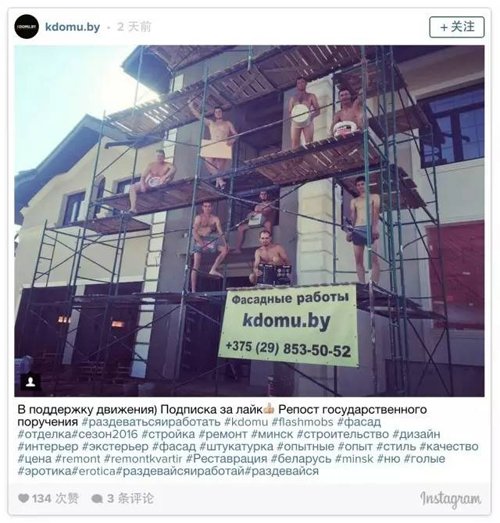
Task: Open hashtag #remontkvartir
Action: (x=143, y=459)
